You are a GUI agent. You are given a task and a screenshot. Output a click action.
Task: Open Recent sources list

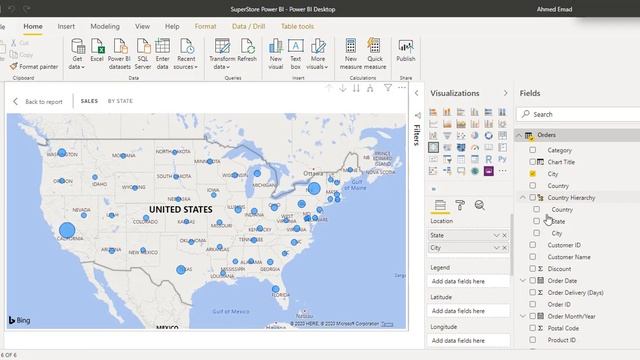click(186, 53)
